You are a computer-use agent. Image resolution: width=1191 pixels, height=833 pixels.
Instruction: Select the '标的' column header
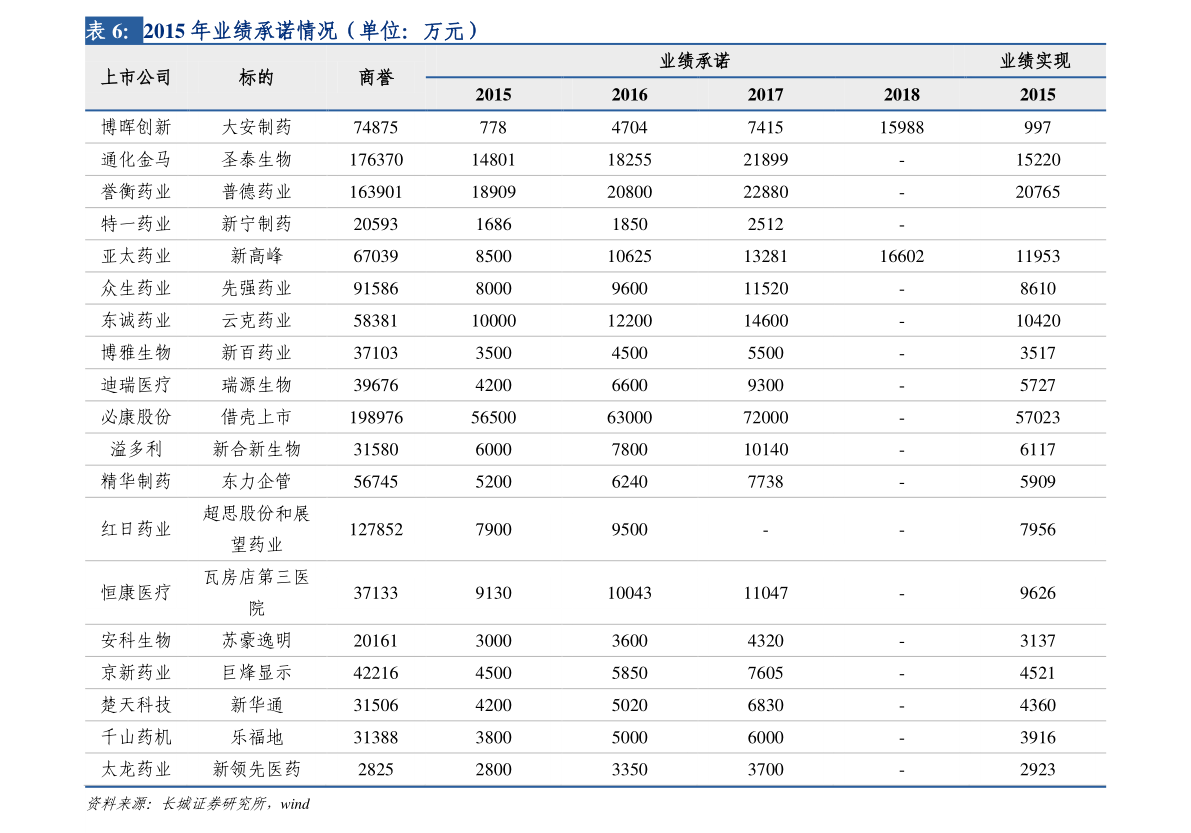(x=256, y=77)
